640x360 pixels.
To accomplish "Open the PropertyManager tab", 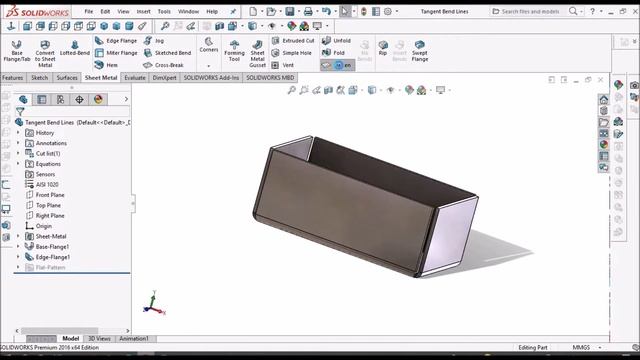I will (42, 99).
